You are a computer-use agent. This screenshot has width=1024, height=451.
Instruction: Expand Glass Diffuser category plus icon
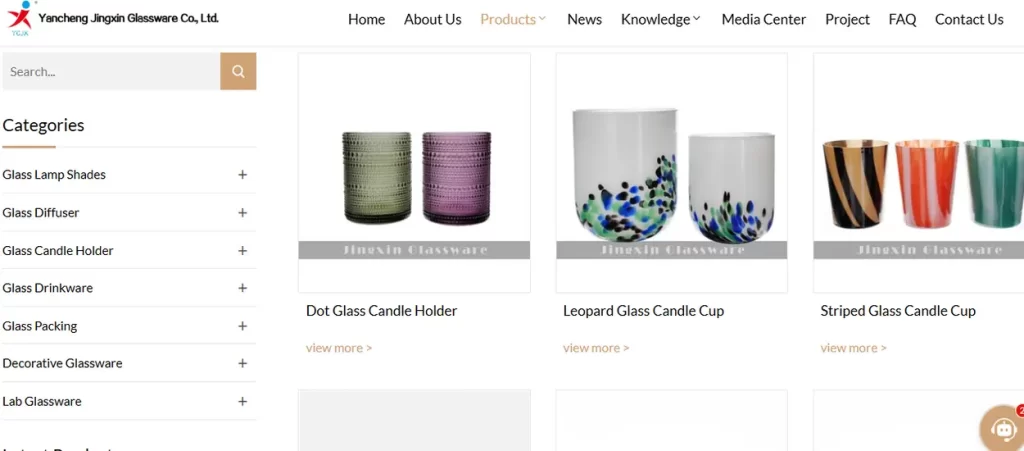click(x=242, y=212)
